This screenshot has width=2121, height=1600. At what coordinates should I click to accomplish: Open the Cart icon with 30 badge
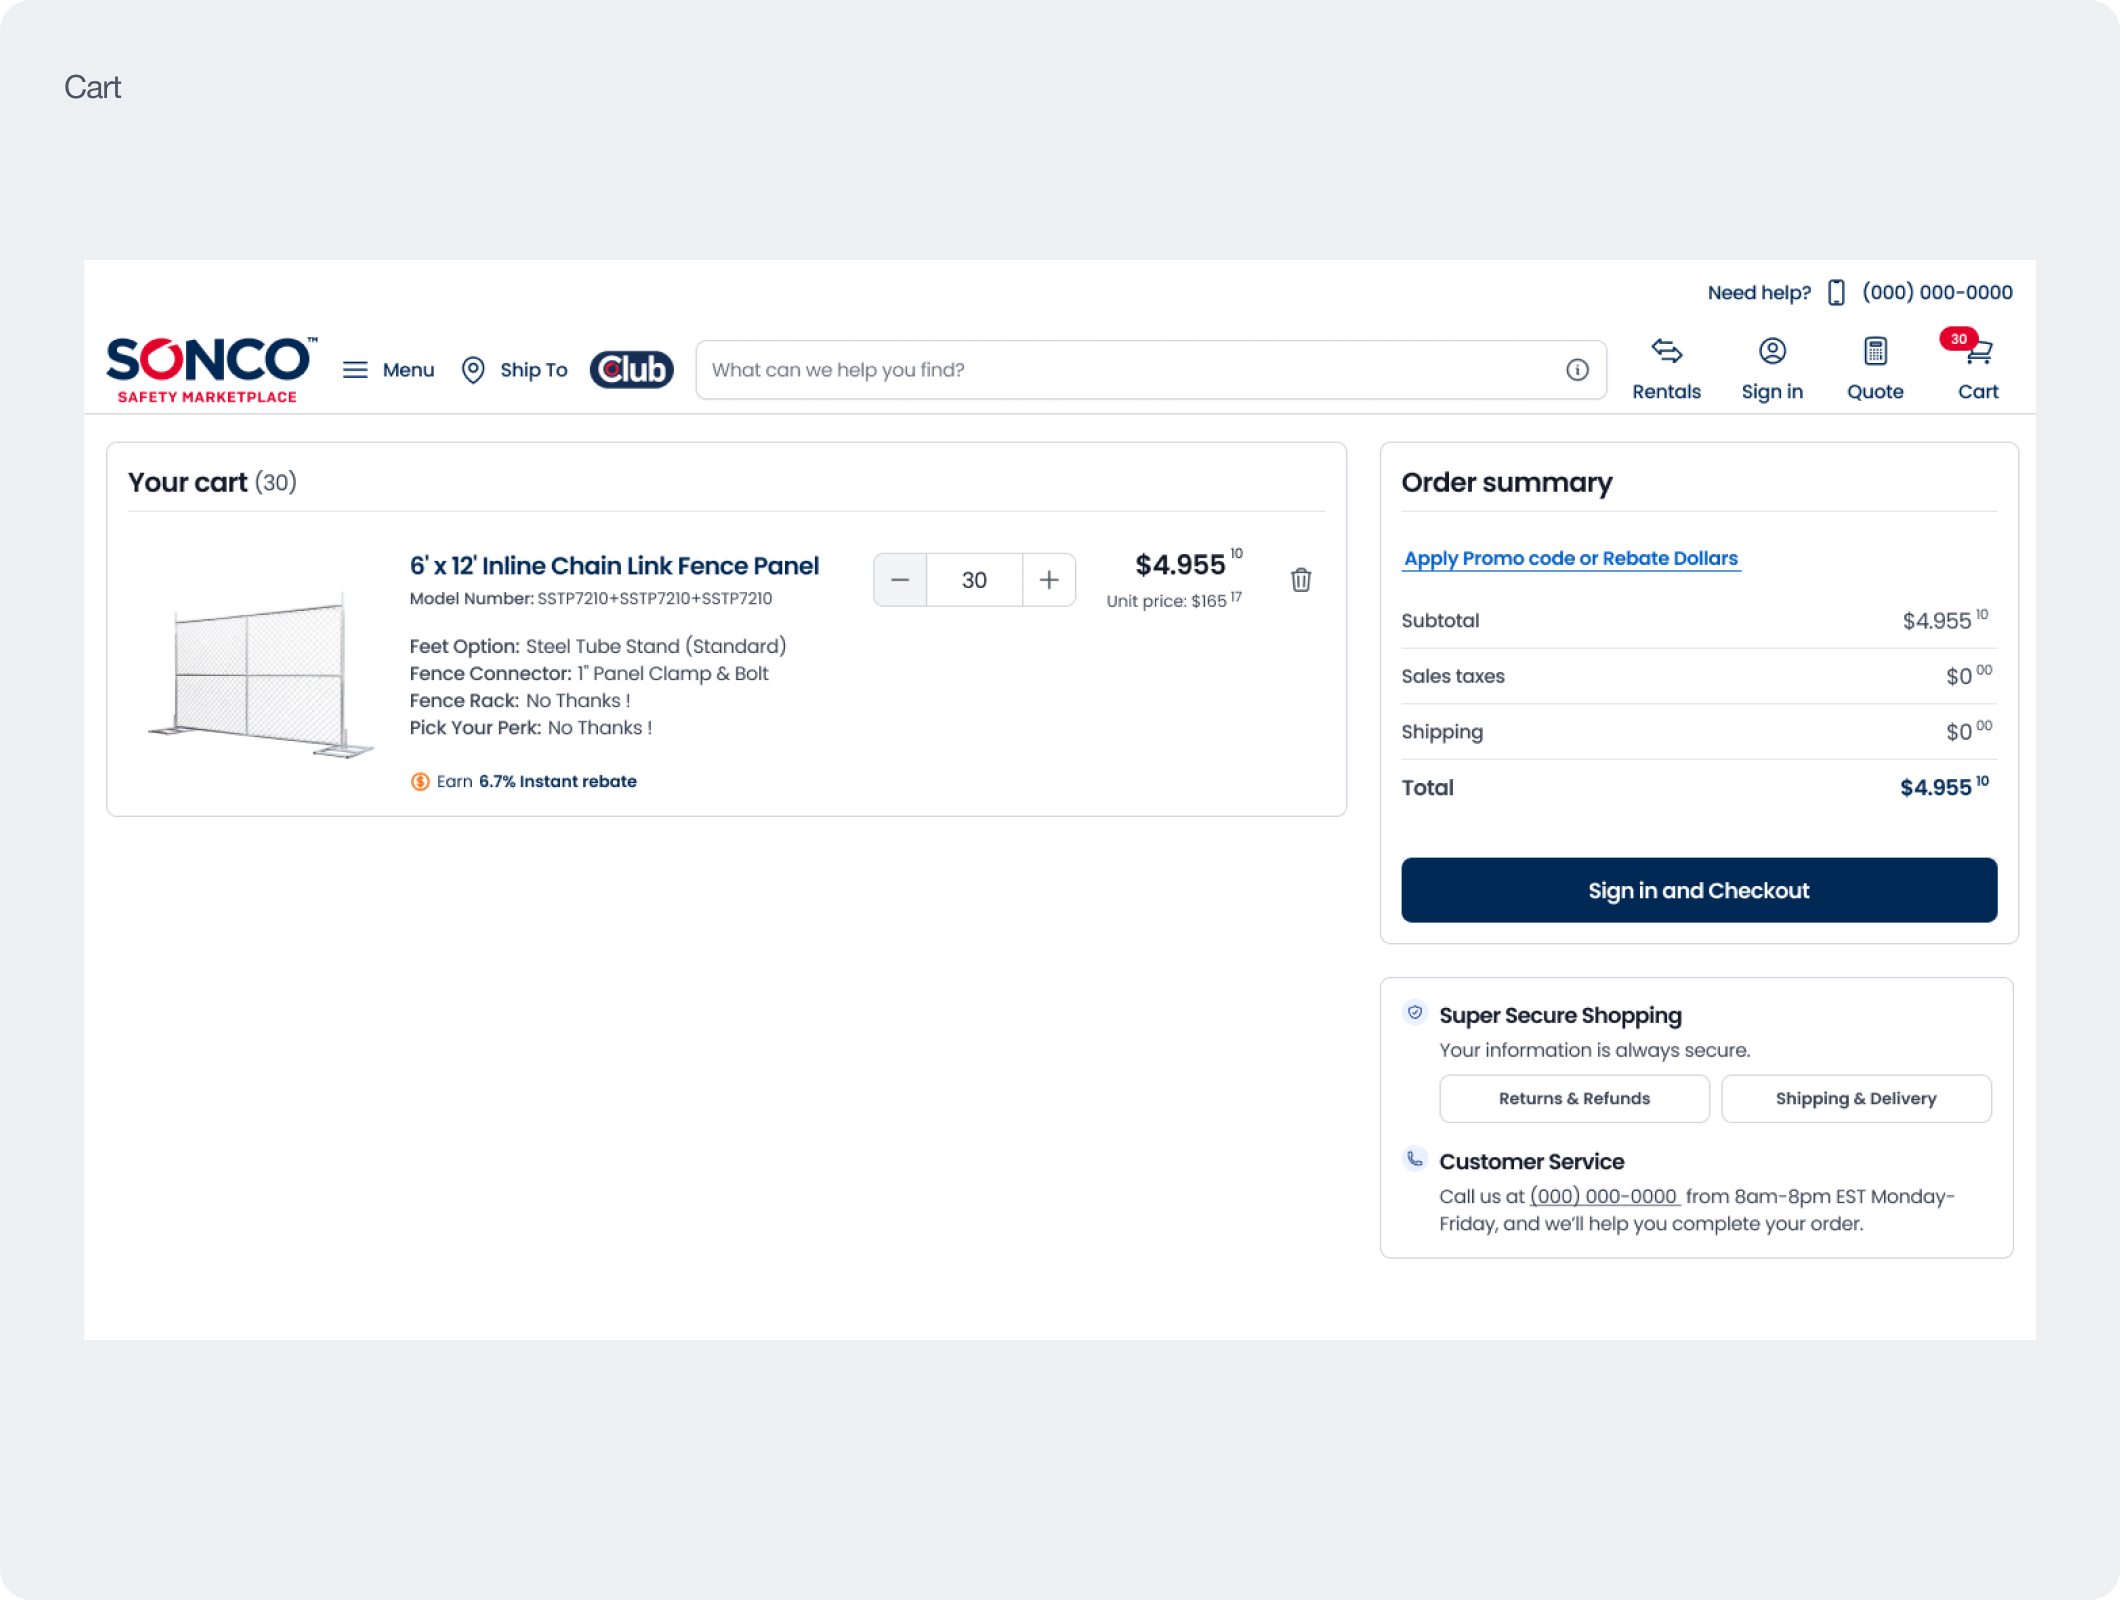(1977, 352)
